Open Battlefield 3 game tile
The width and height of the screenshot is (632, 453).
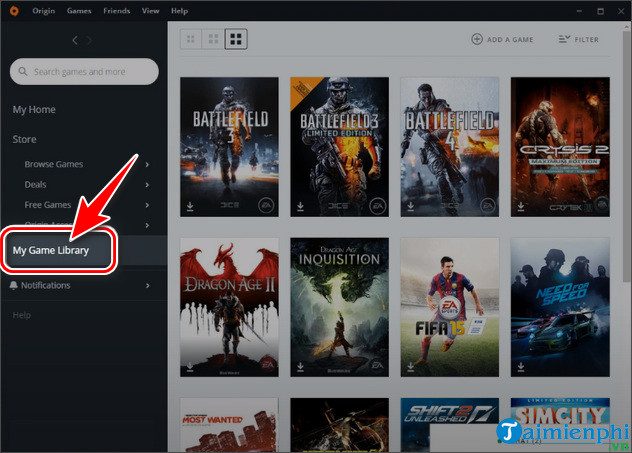229,147
